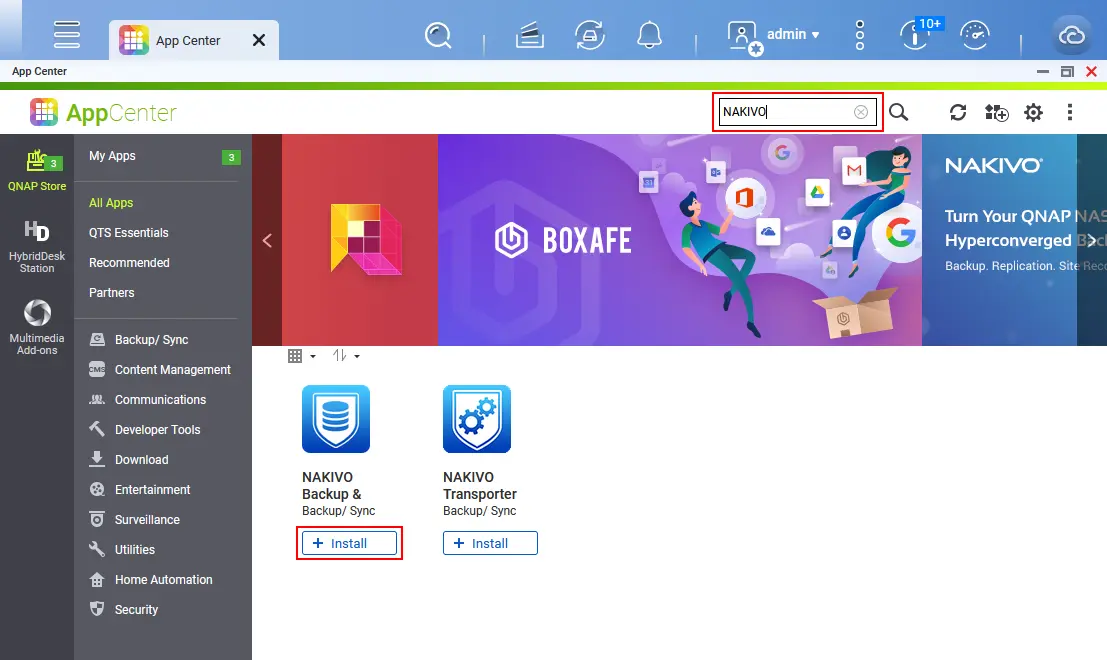Open the admin user menu
1107x660 pixels.
pos(774,35)
